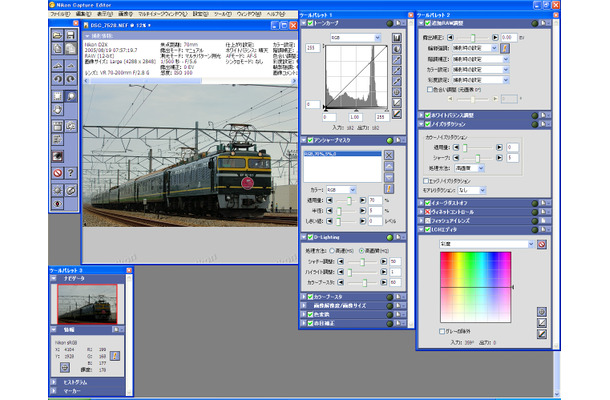Click the orange warning icon in the Unsharp Mask panel
Screen dimensions: 610x400
(x=389, y=189)
